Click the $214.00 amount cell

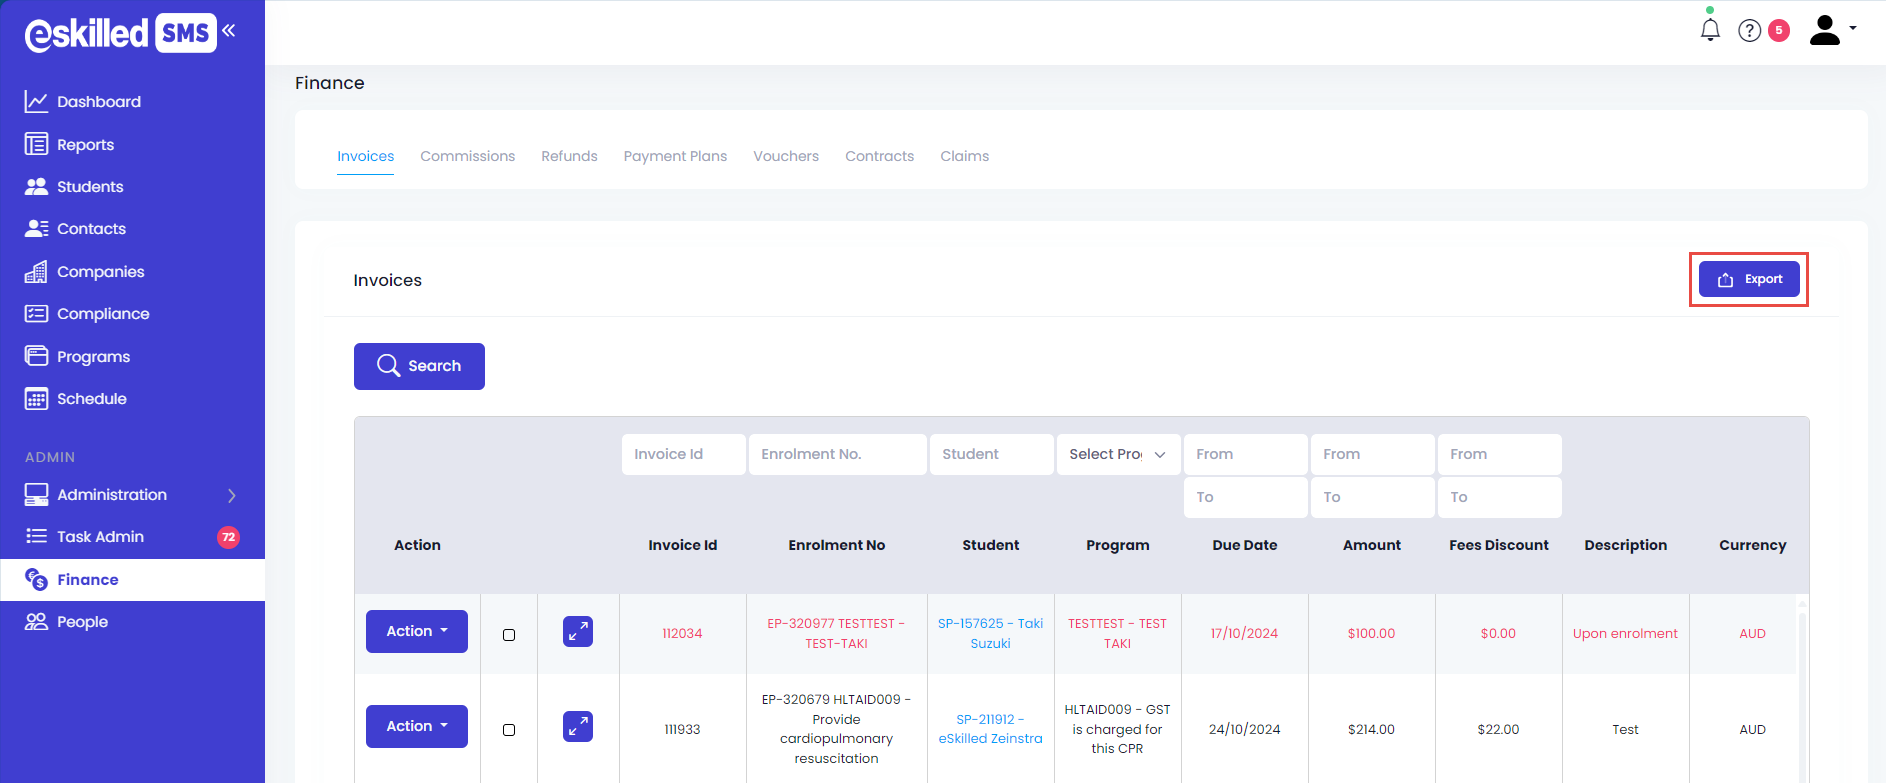coord(1371,729)
